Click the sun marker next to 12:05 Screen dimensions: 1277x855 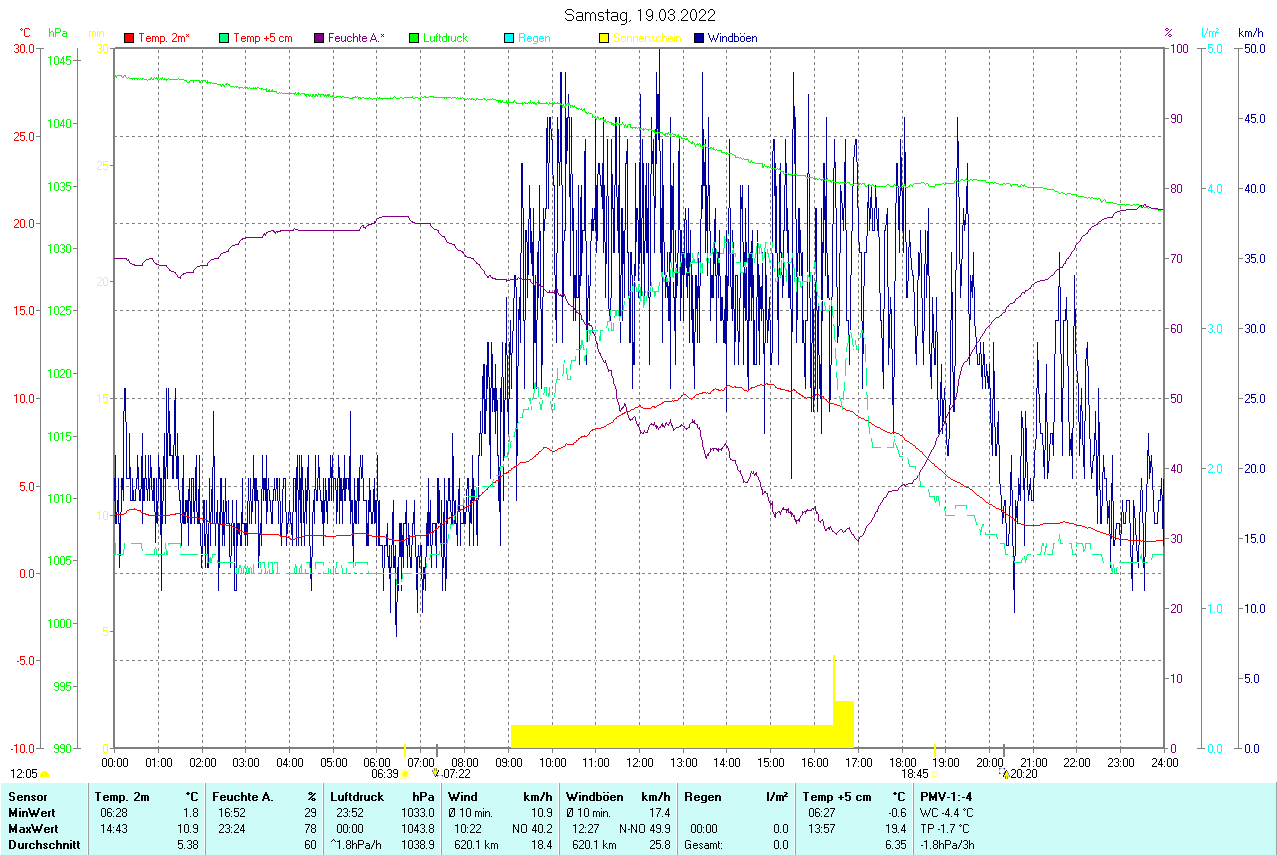click(x=44, y=774)
